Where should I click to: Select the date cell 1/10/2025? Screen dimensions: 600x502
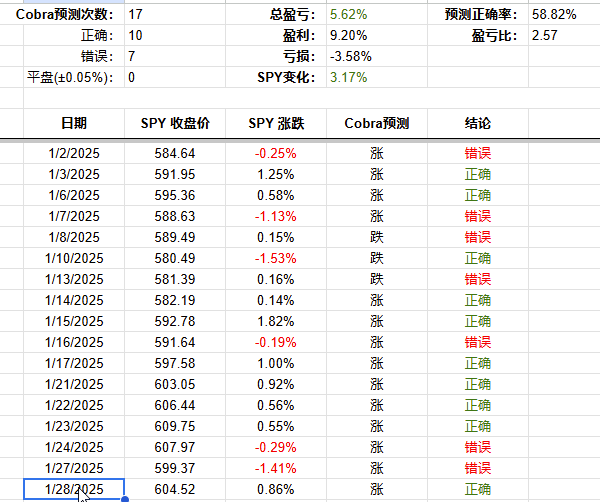[x=74, y=259]
